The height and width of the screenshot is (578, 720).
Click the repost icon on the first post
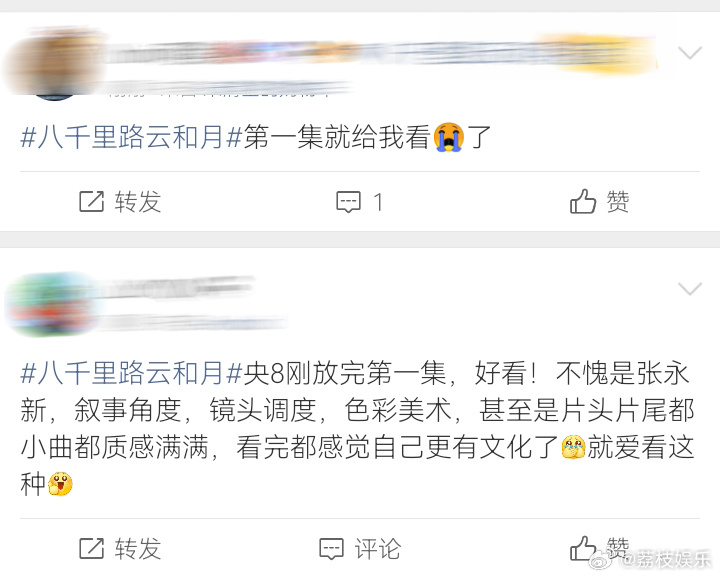pyautogui.click(x=91, y=202)
